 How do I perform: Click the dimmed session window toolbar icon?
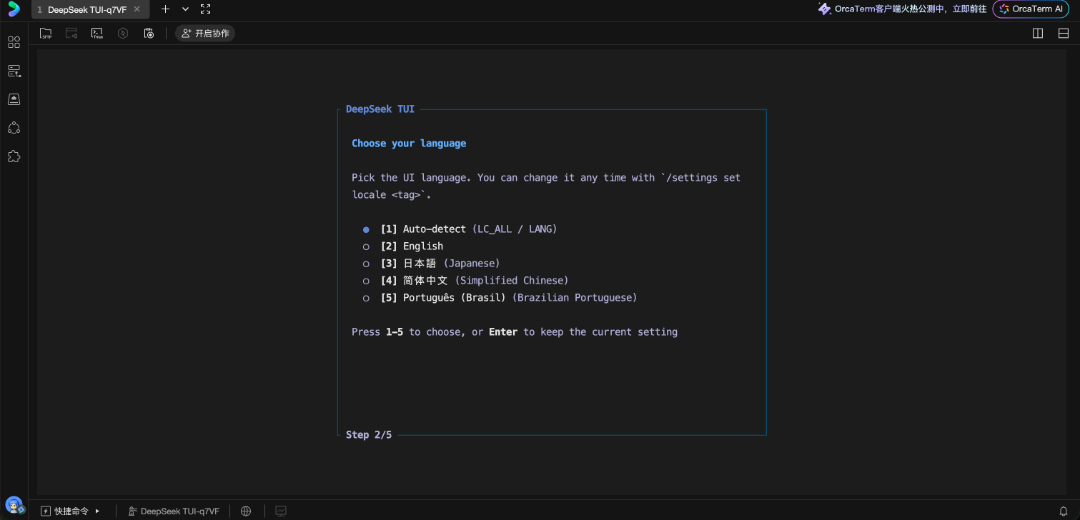71,33
